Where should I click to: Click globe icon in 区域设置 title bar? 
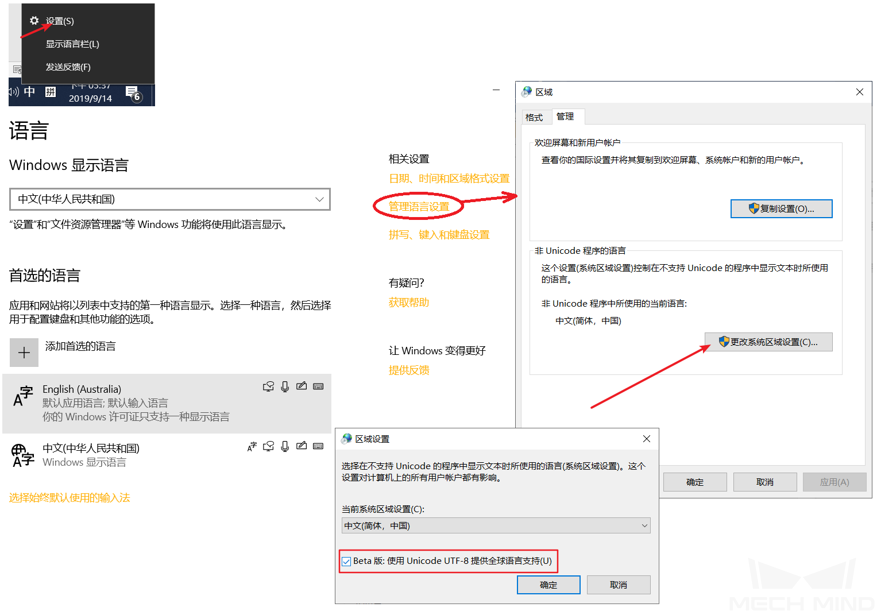tap(347, 439)
